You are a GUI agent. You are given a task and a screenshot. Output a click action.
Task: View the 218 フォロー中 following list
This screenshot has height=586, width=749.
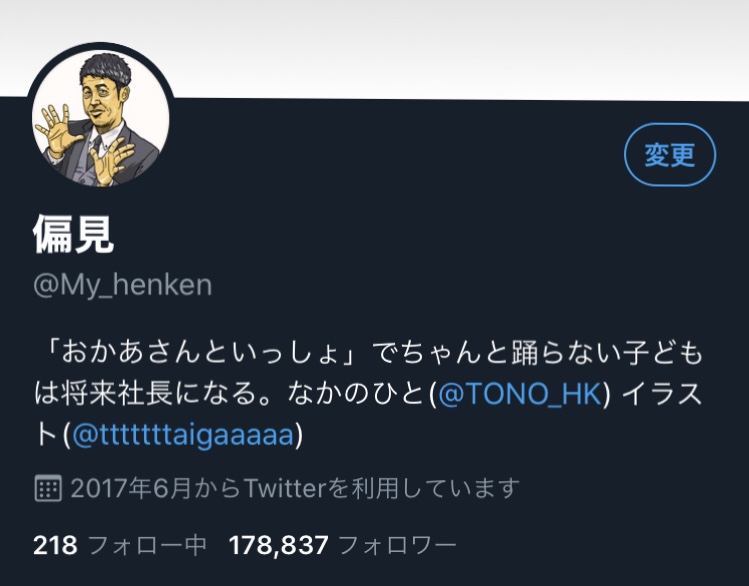click(119, 545)
